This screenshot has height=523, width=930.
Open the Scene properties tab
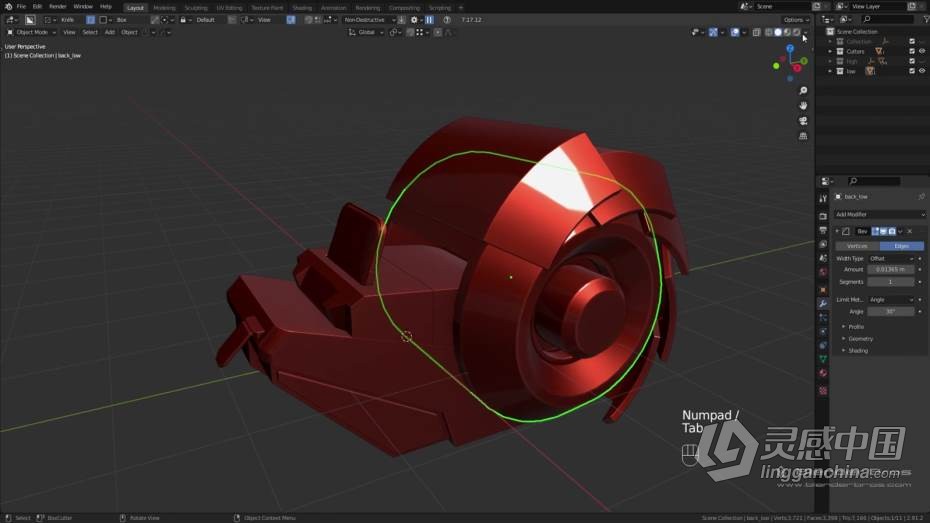823,259
